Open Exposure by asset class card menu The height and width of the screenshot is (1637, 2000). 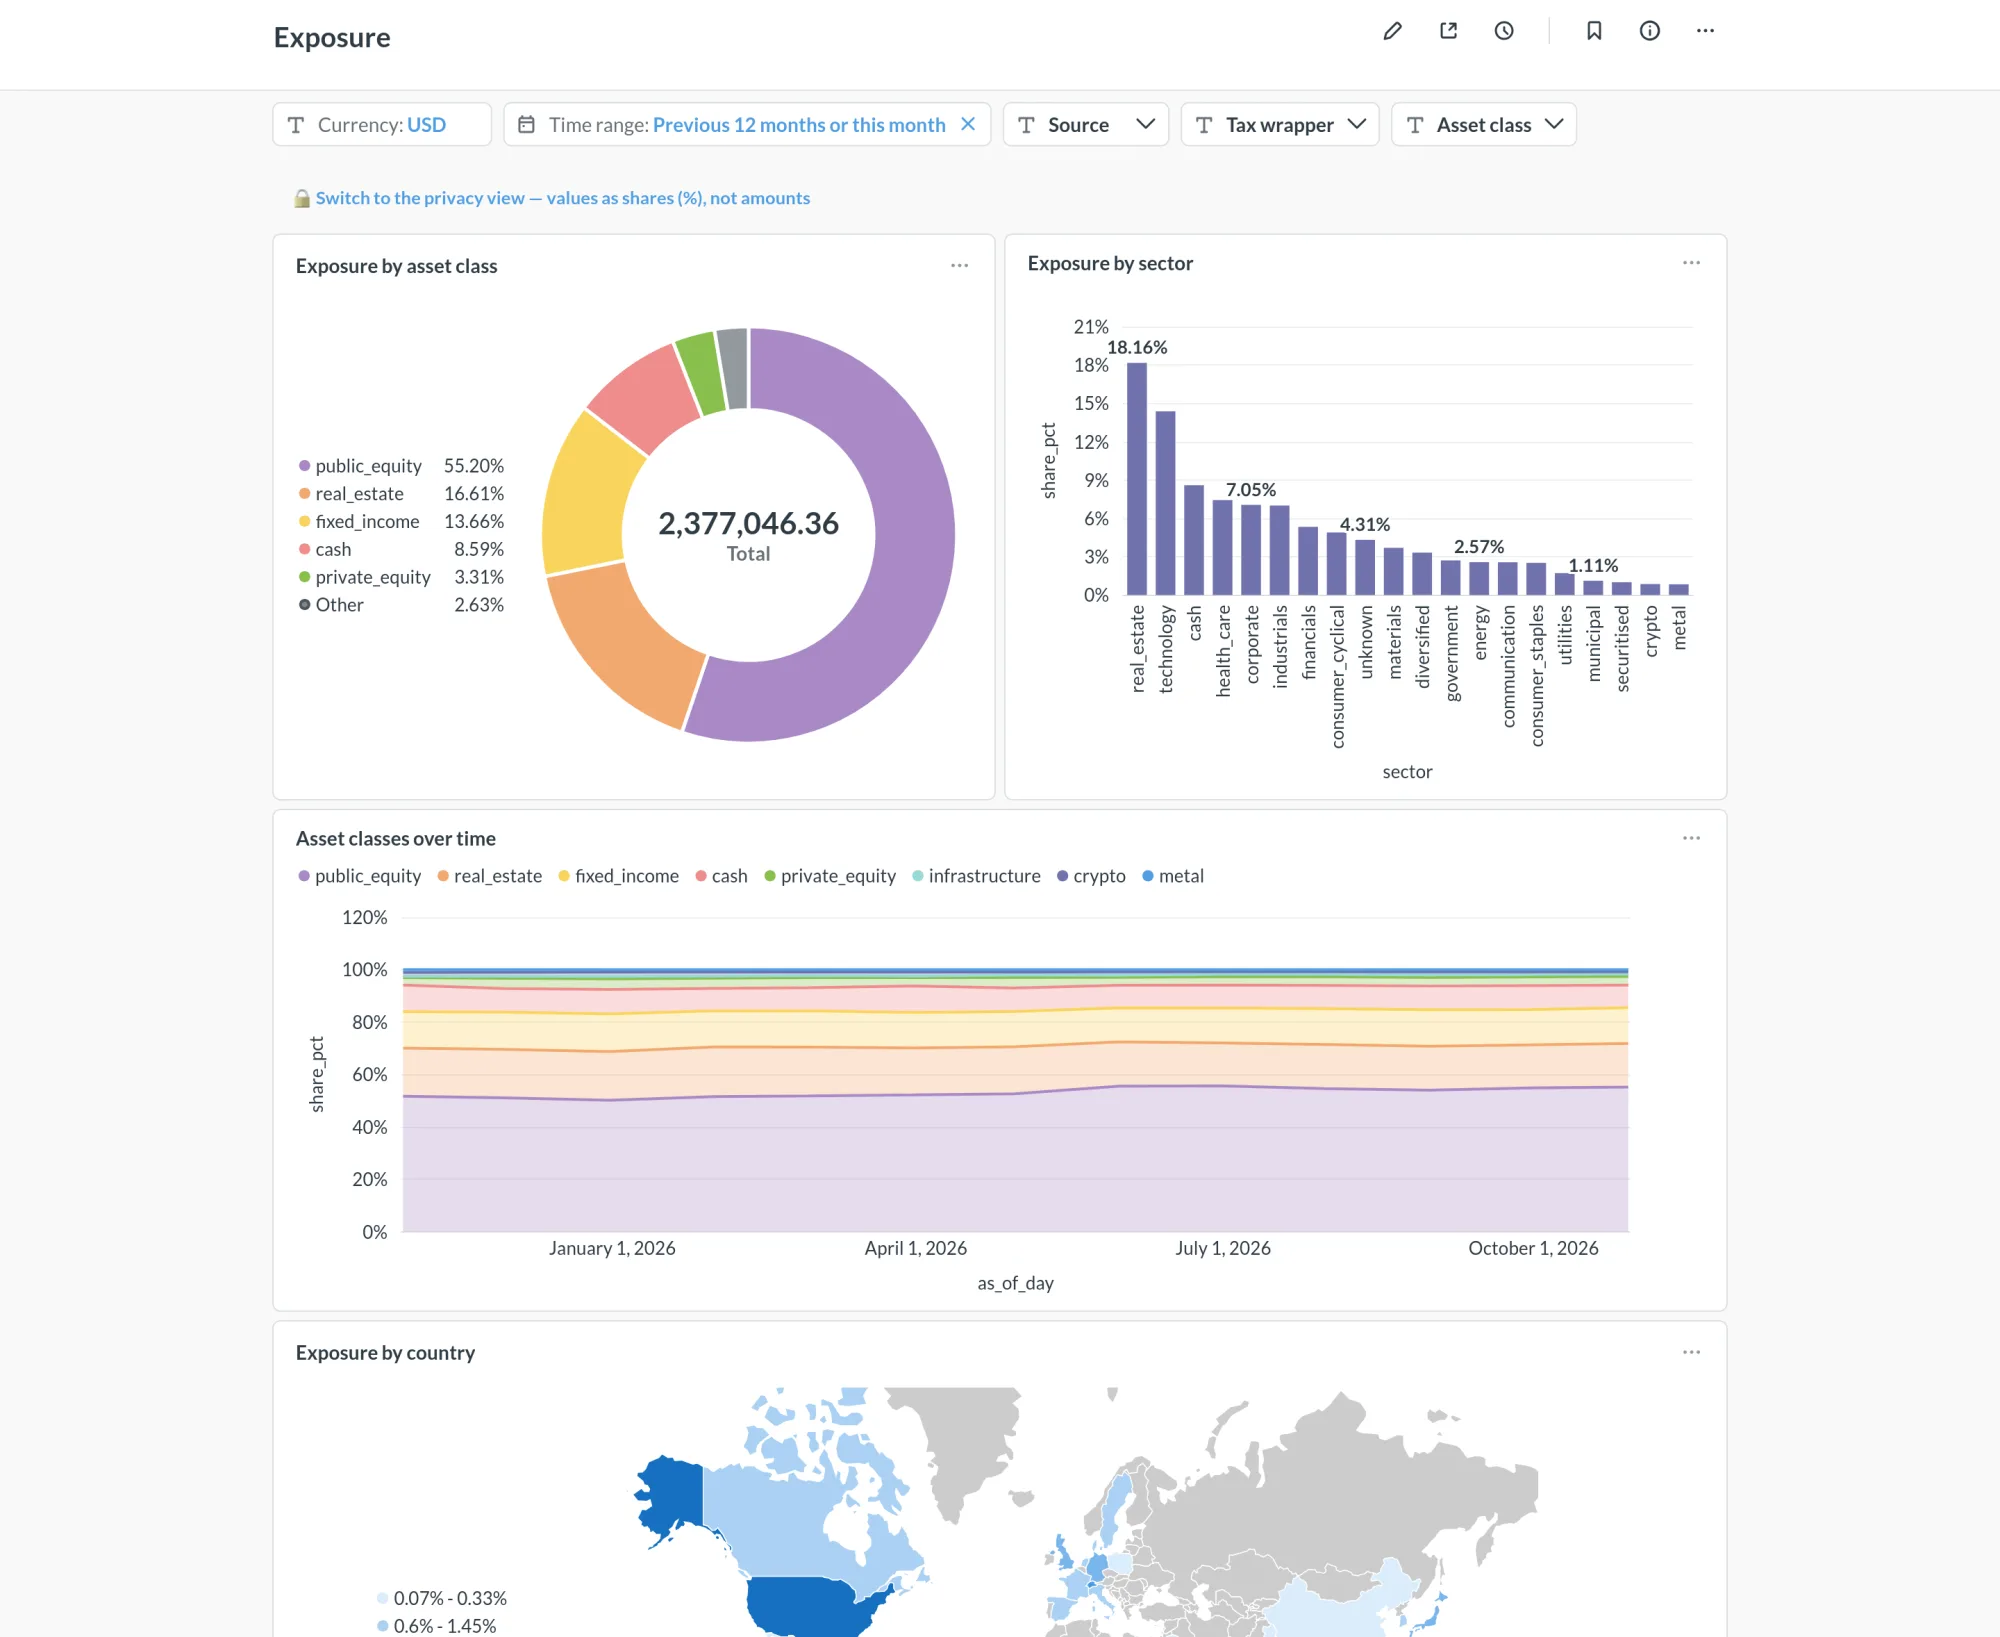(x=960, y=266)
